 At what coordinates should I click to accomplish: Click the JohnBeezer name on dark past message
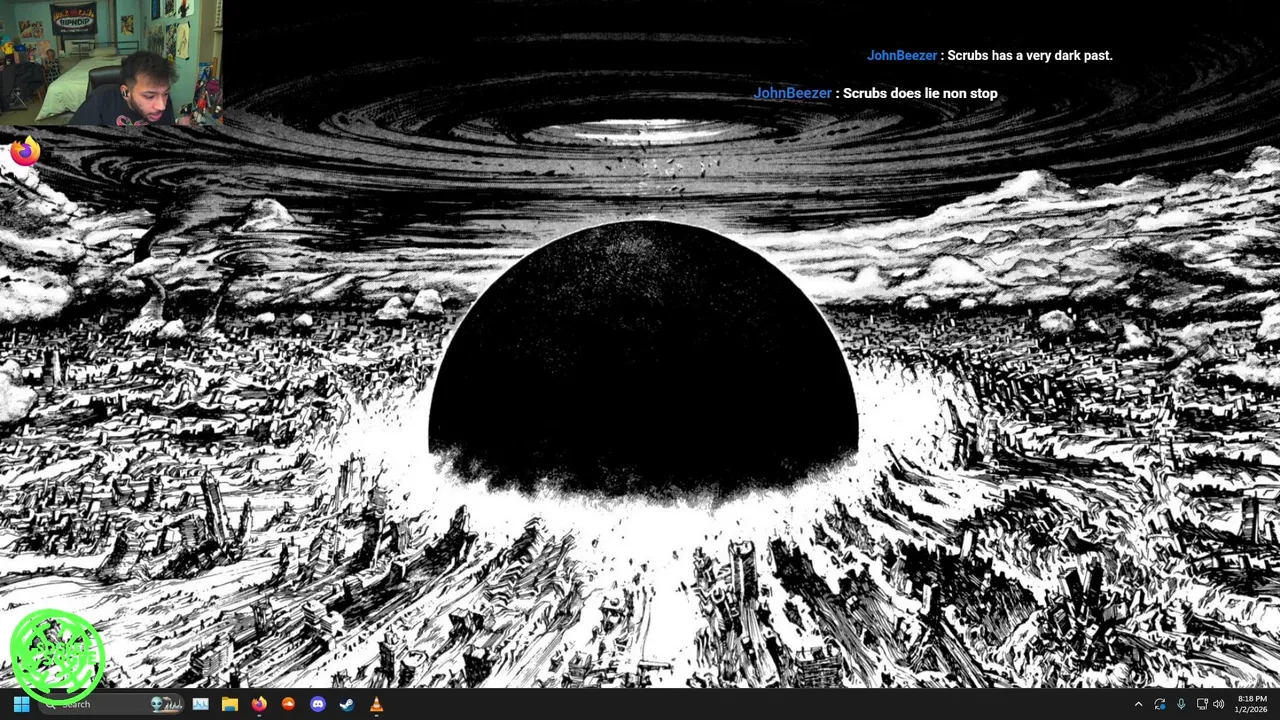(x=902, y=55)
